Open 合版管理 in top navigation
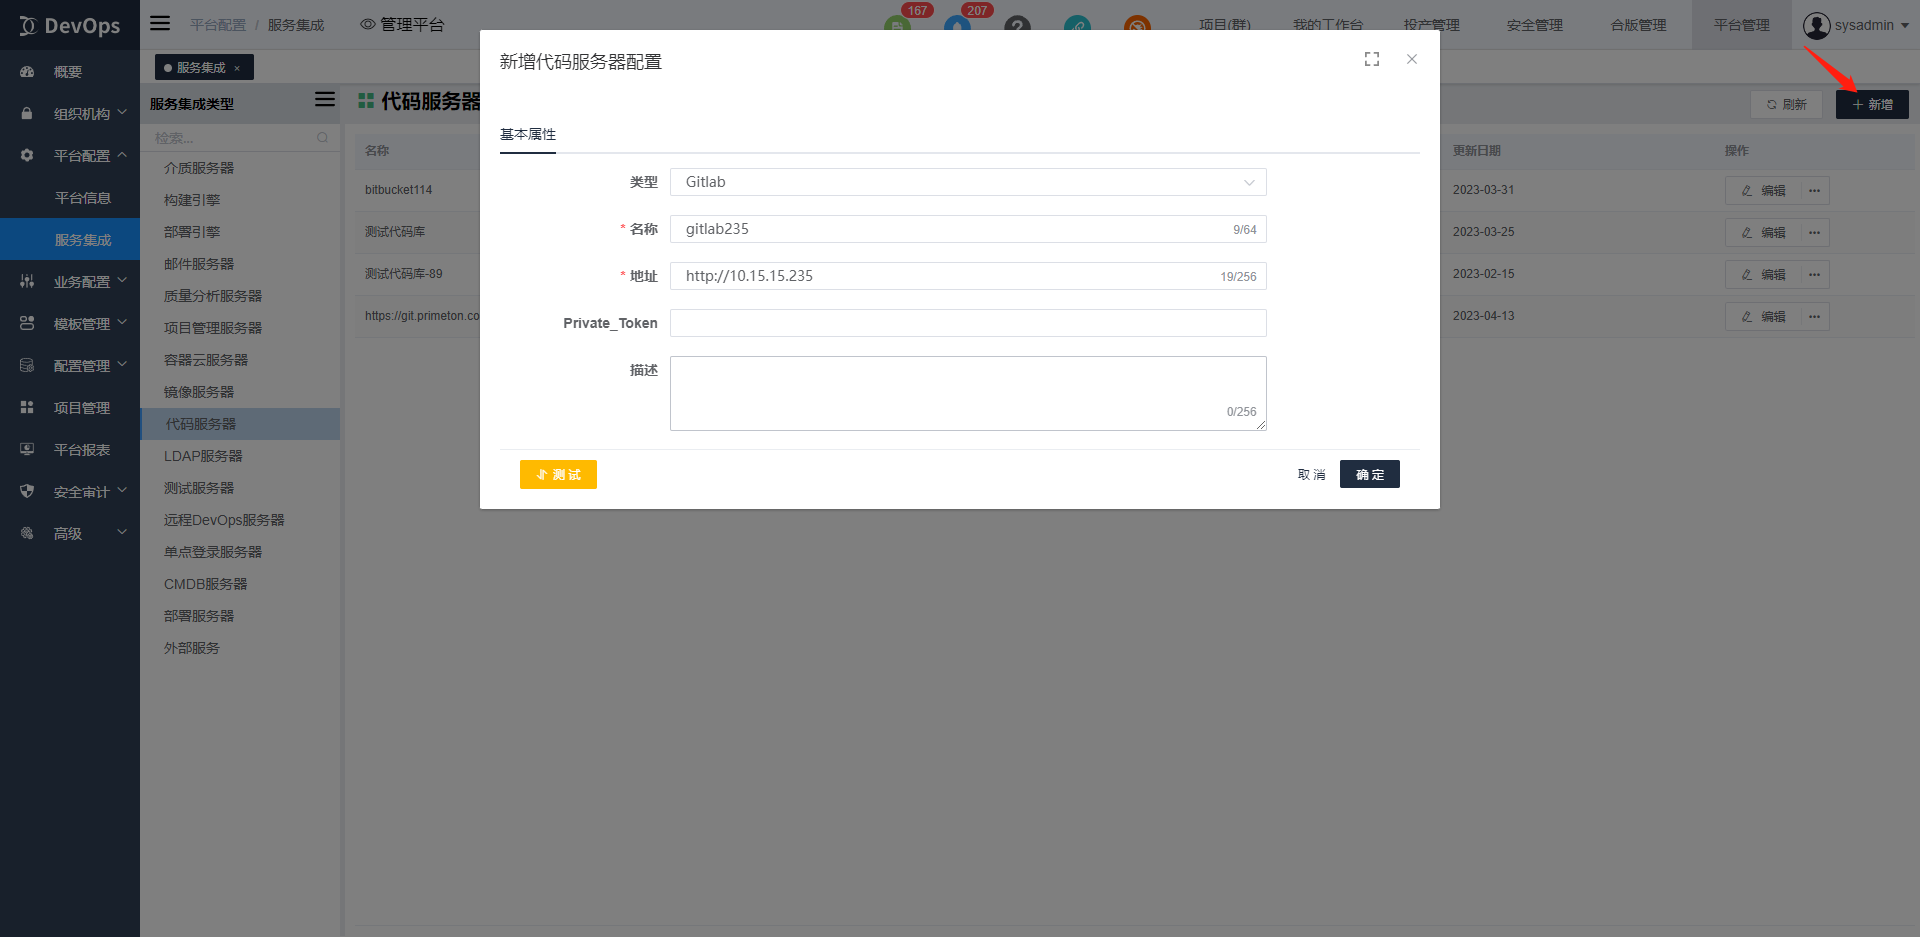1920x937 pixels. coord(1638,25)
